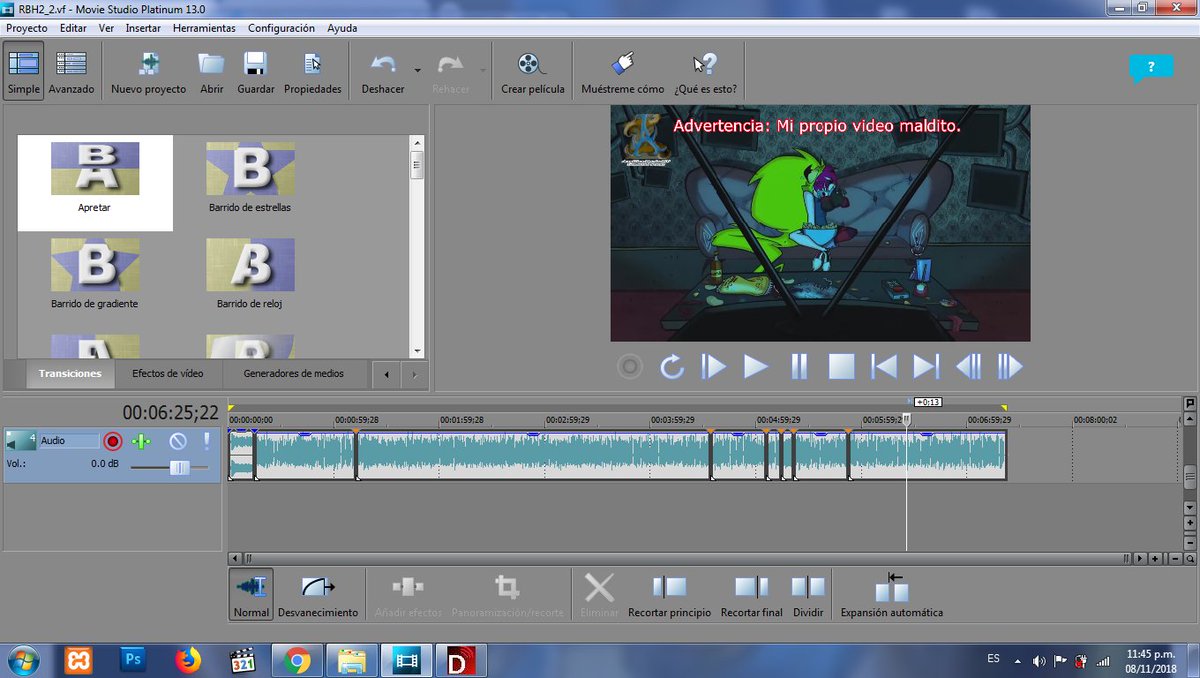Go to end of project
This screenshot has height=678, width=1200.
(926, 367)
